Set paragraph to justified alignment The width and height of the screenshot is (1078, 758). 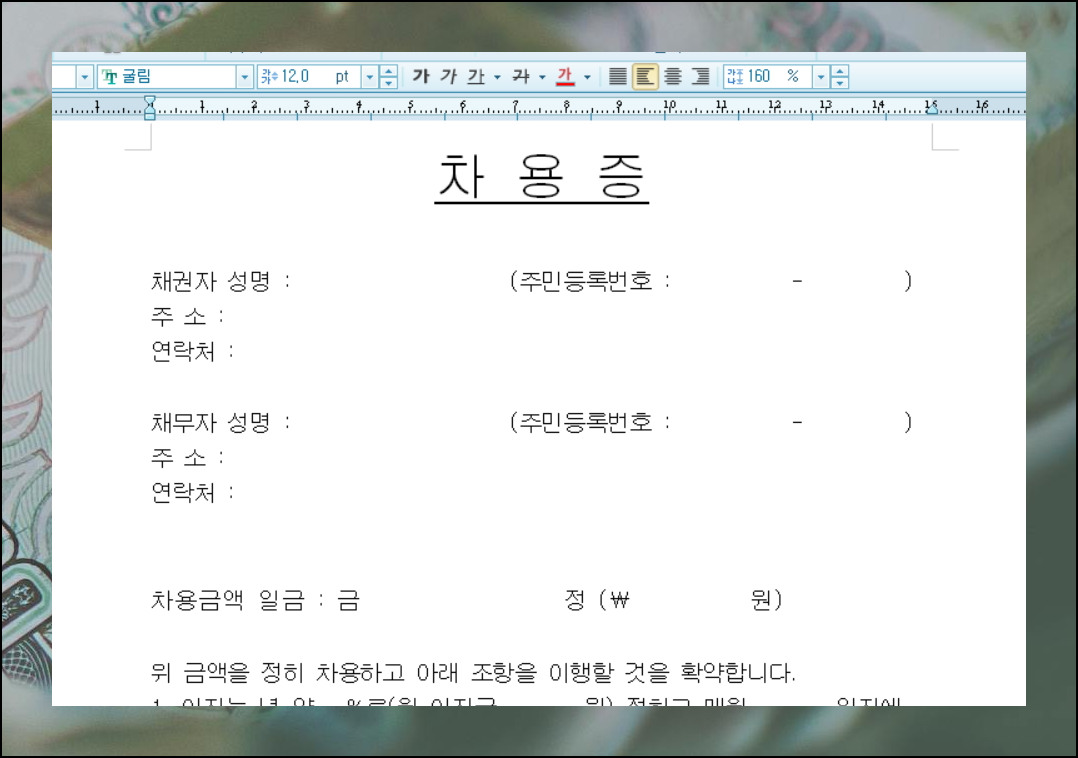[617, 76]
